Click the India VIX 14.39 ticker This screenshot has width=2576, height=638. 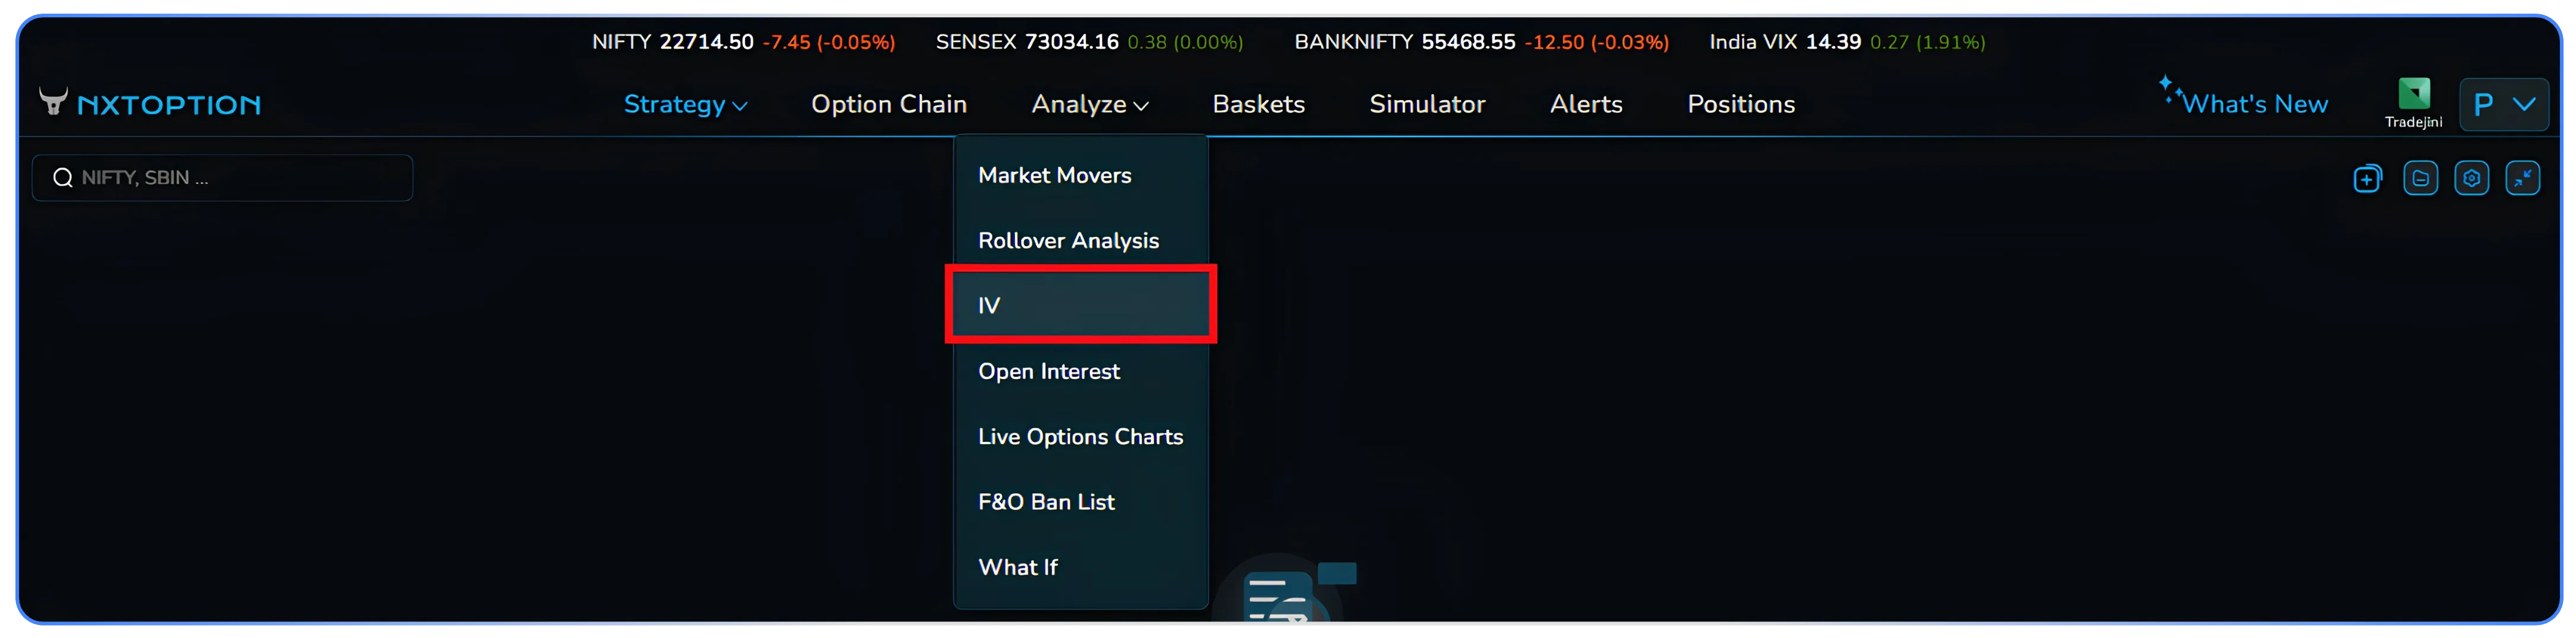pos(1847,42)
